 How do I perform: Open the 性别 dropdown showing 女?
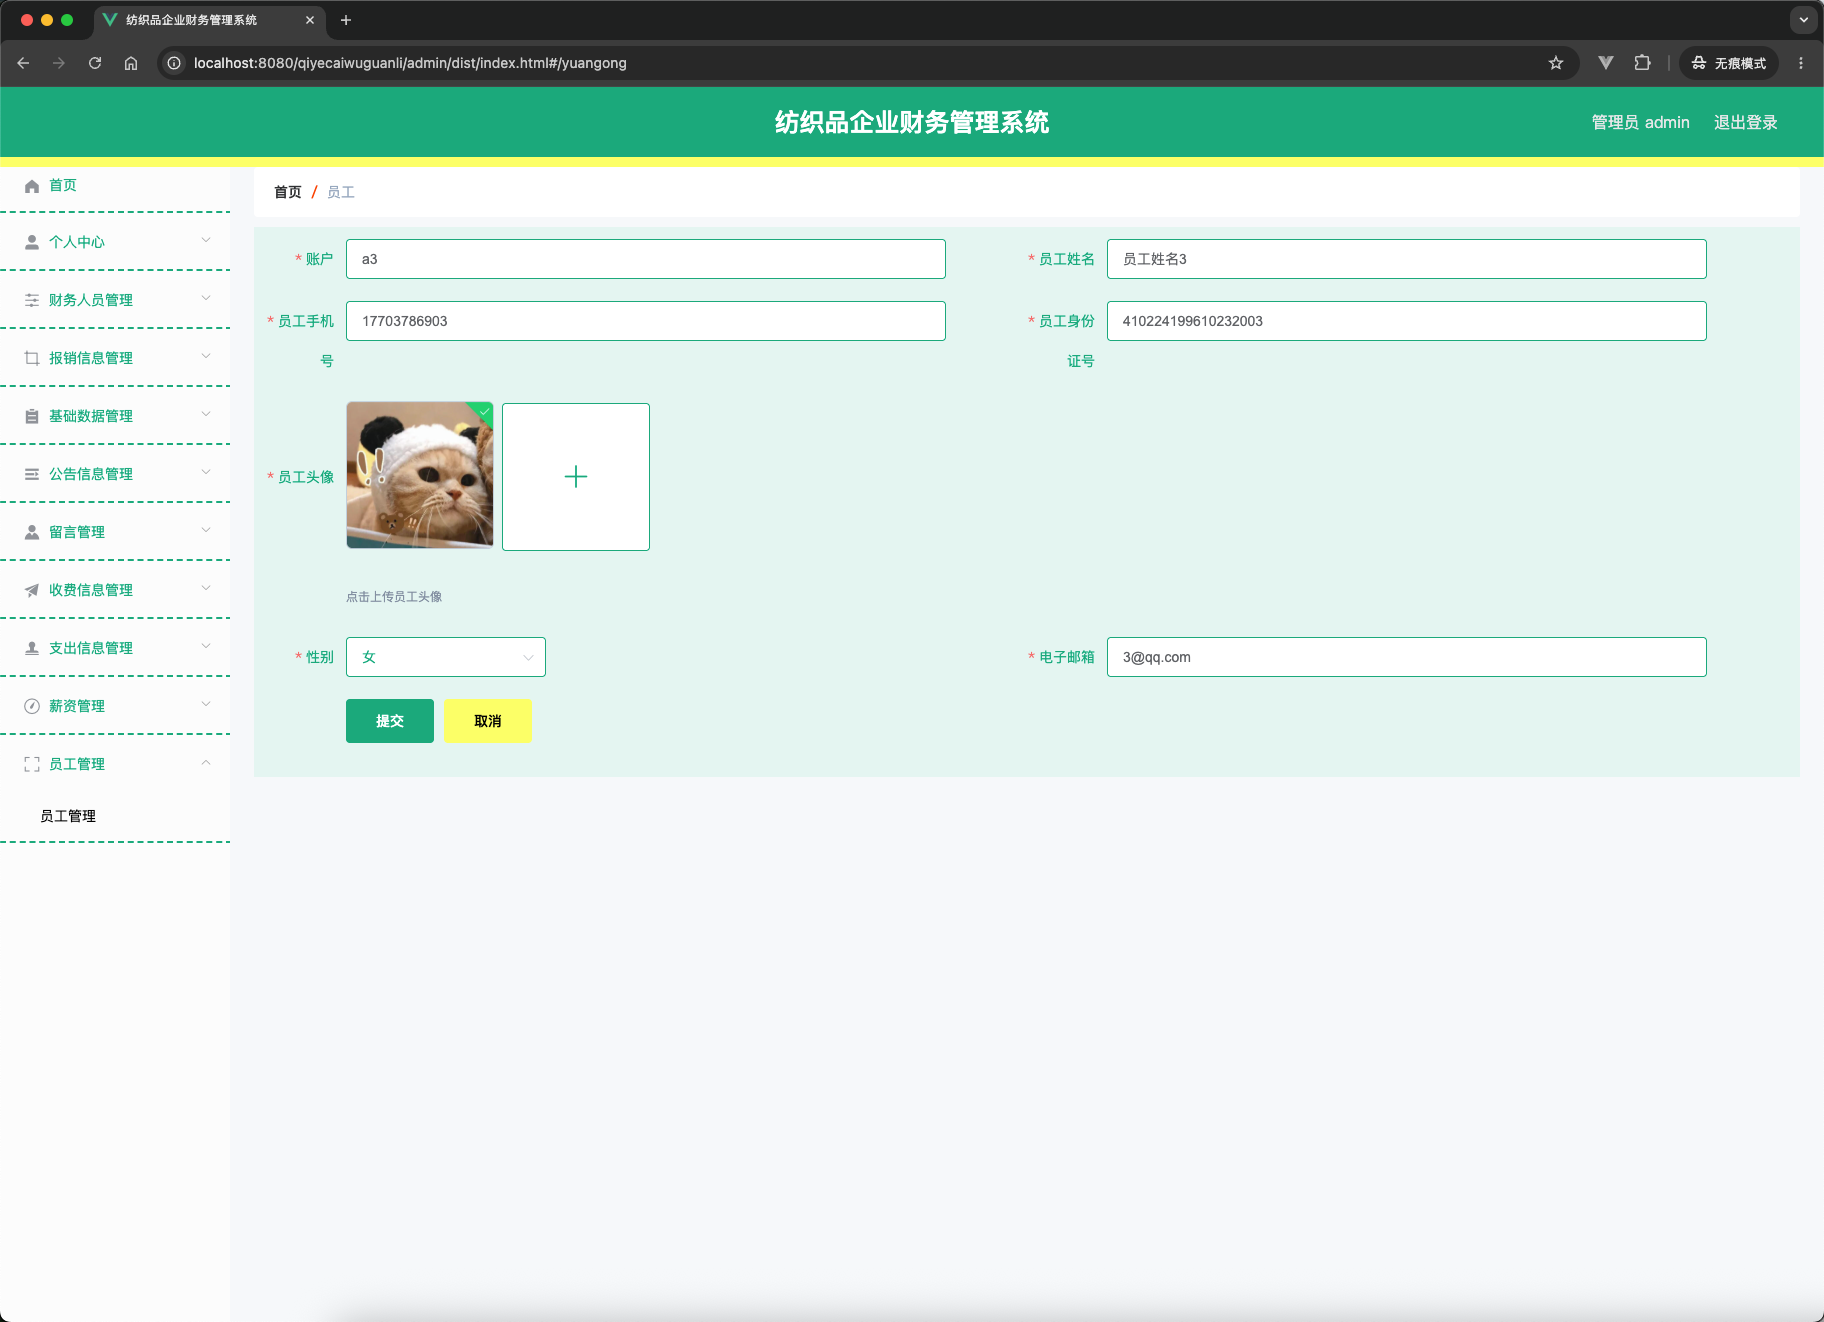point(446,657)
